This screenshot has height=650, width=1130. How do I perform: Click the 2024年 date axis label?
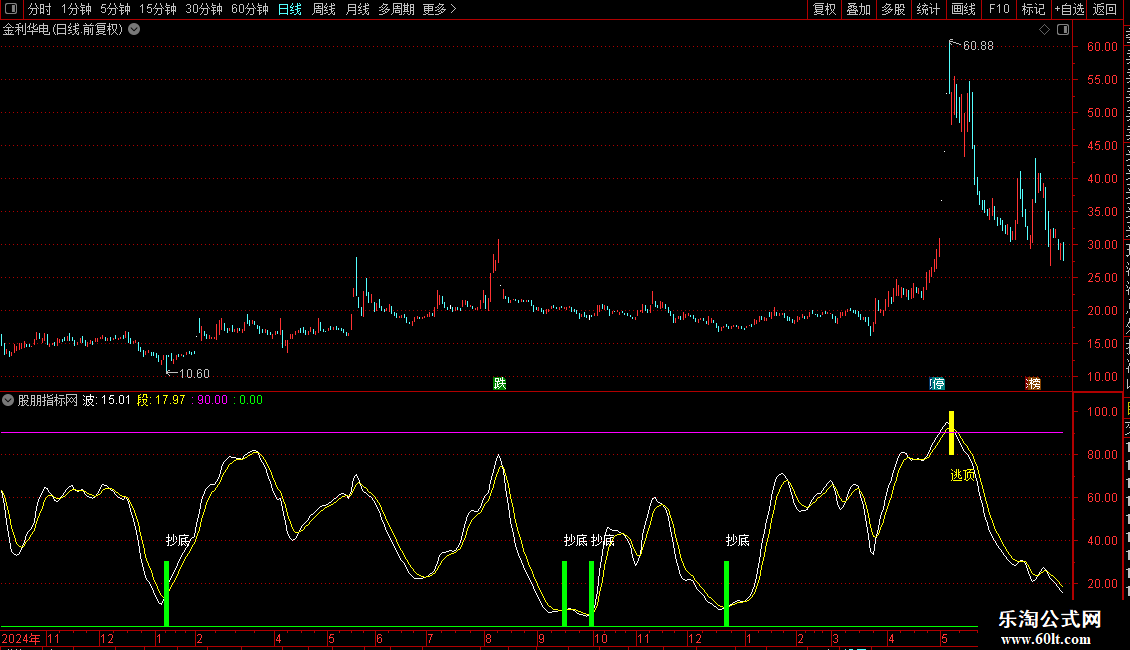(21, 639)
